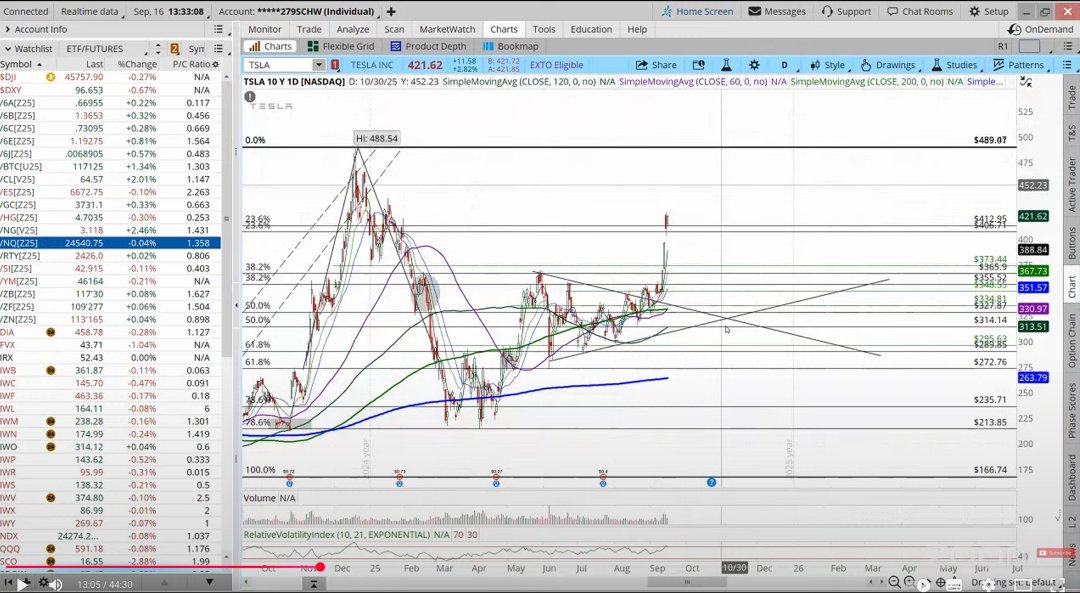
Task: Select the Bookmap subtab
Action: pos(510,46)
